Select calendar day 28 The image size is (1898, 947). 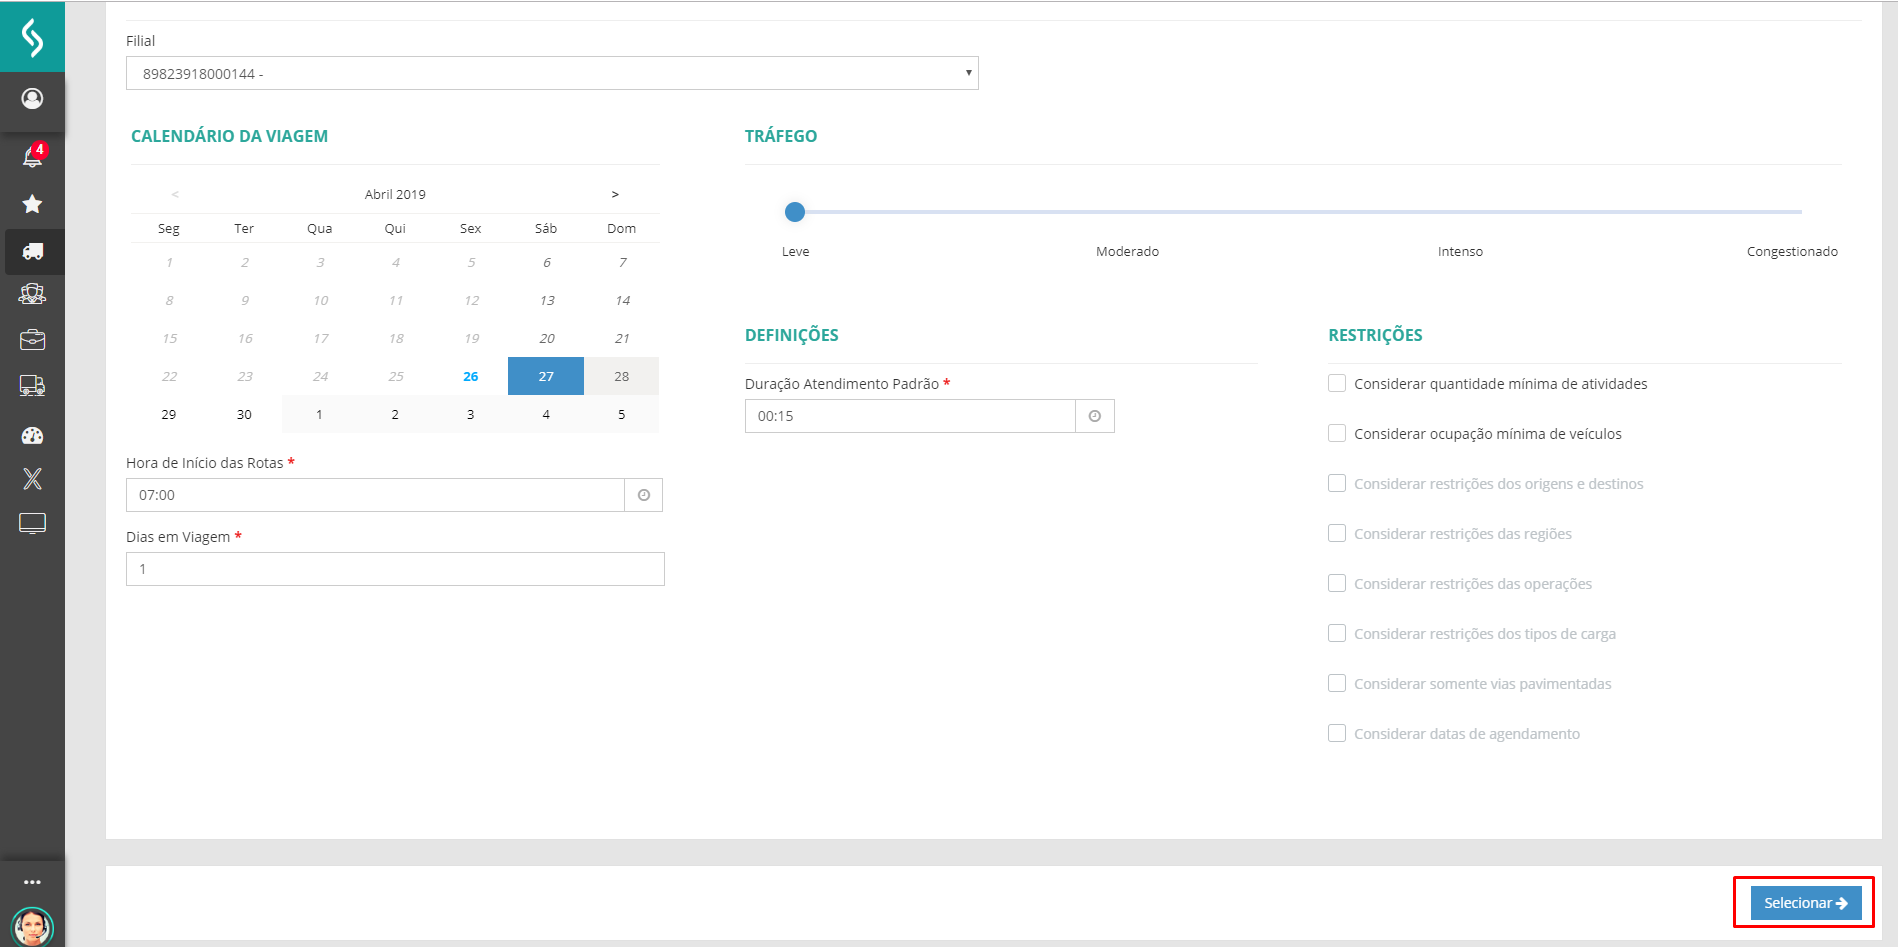pyautogui.click(x=621, y=376)
